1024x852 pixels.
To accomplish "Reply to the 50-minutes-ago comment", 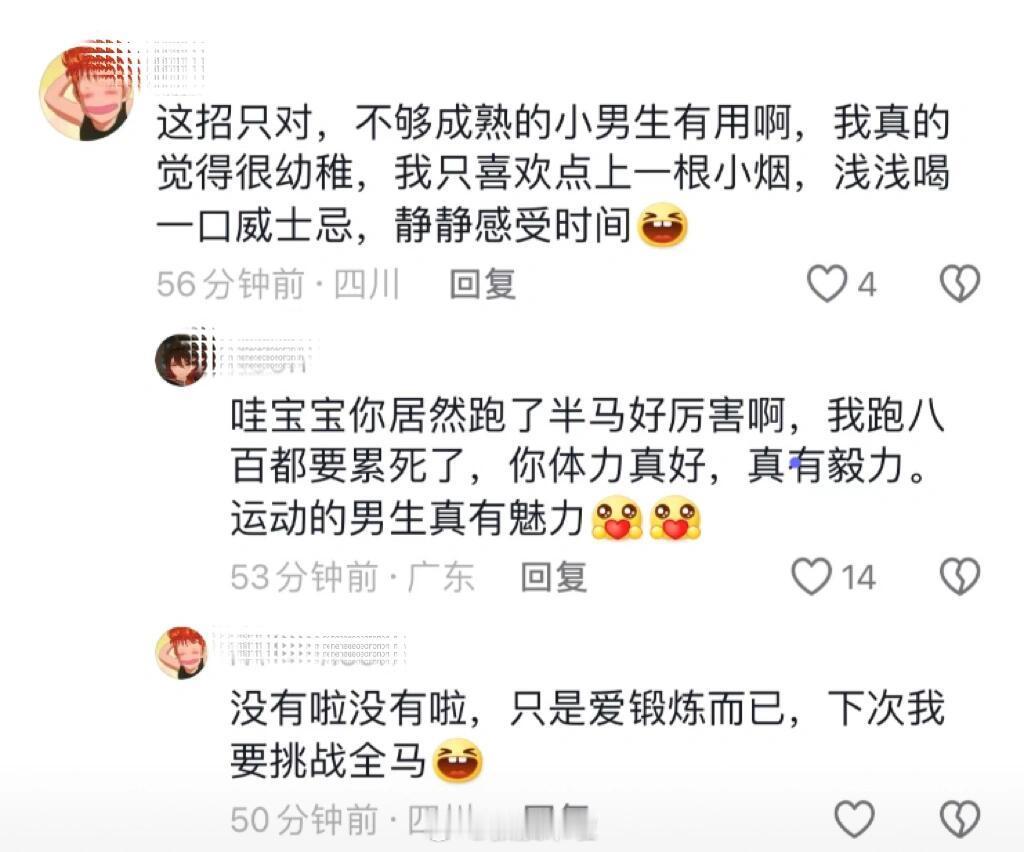I will (x=556, y=820).
